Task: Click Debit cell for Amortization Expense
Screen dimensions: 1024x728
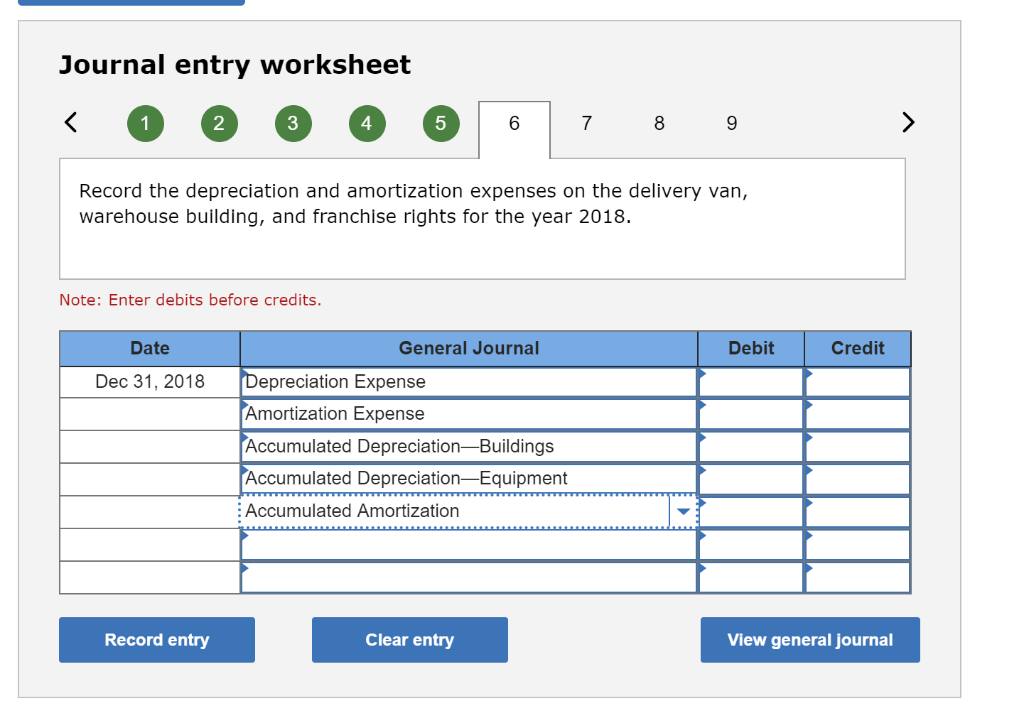Action: click(x=751, y=414)
